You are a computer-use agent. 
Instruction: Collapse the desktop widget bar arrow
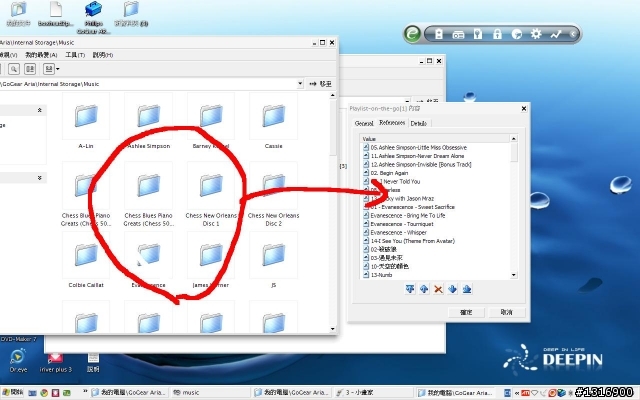tap(573, 34)
